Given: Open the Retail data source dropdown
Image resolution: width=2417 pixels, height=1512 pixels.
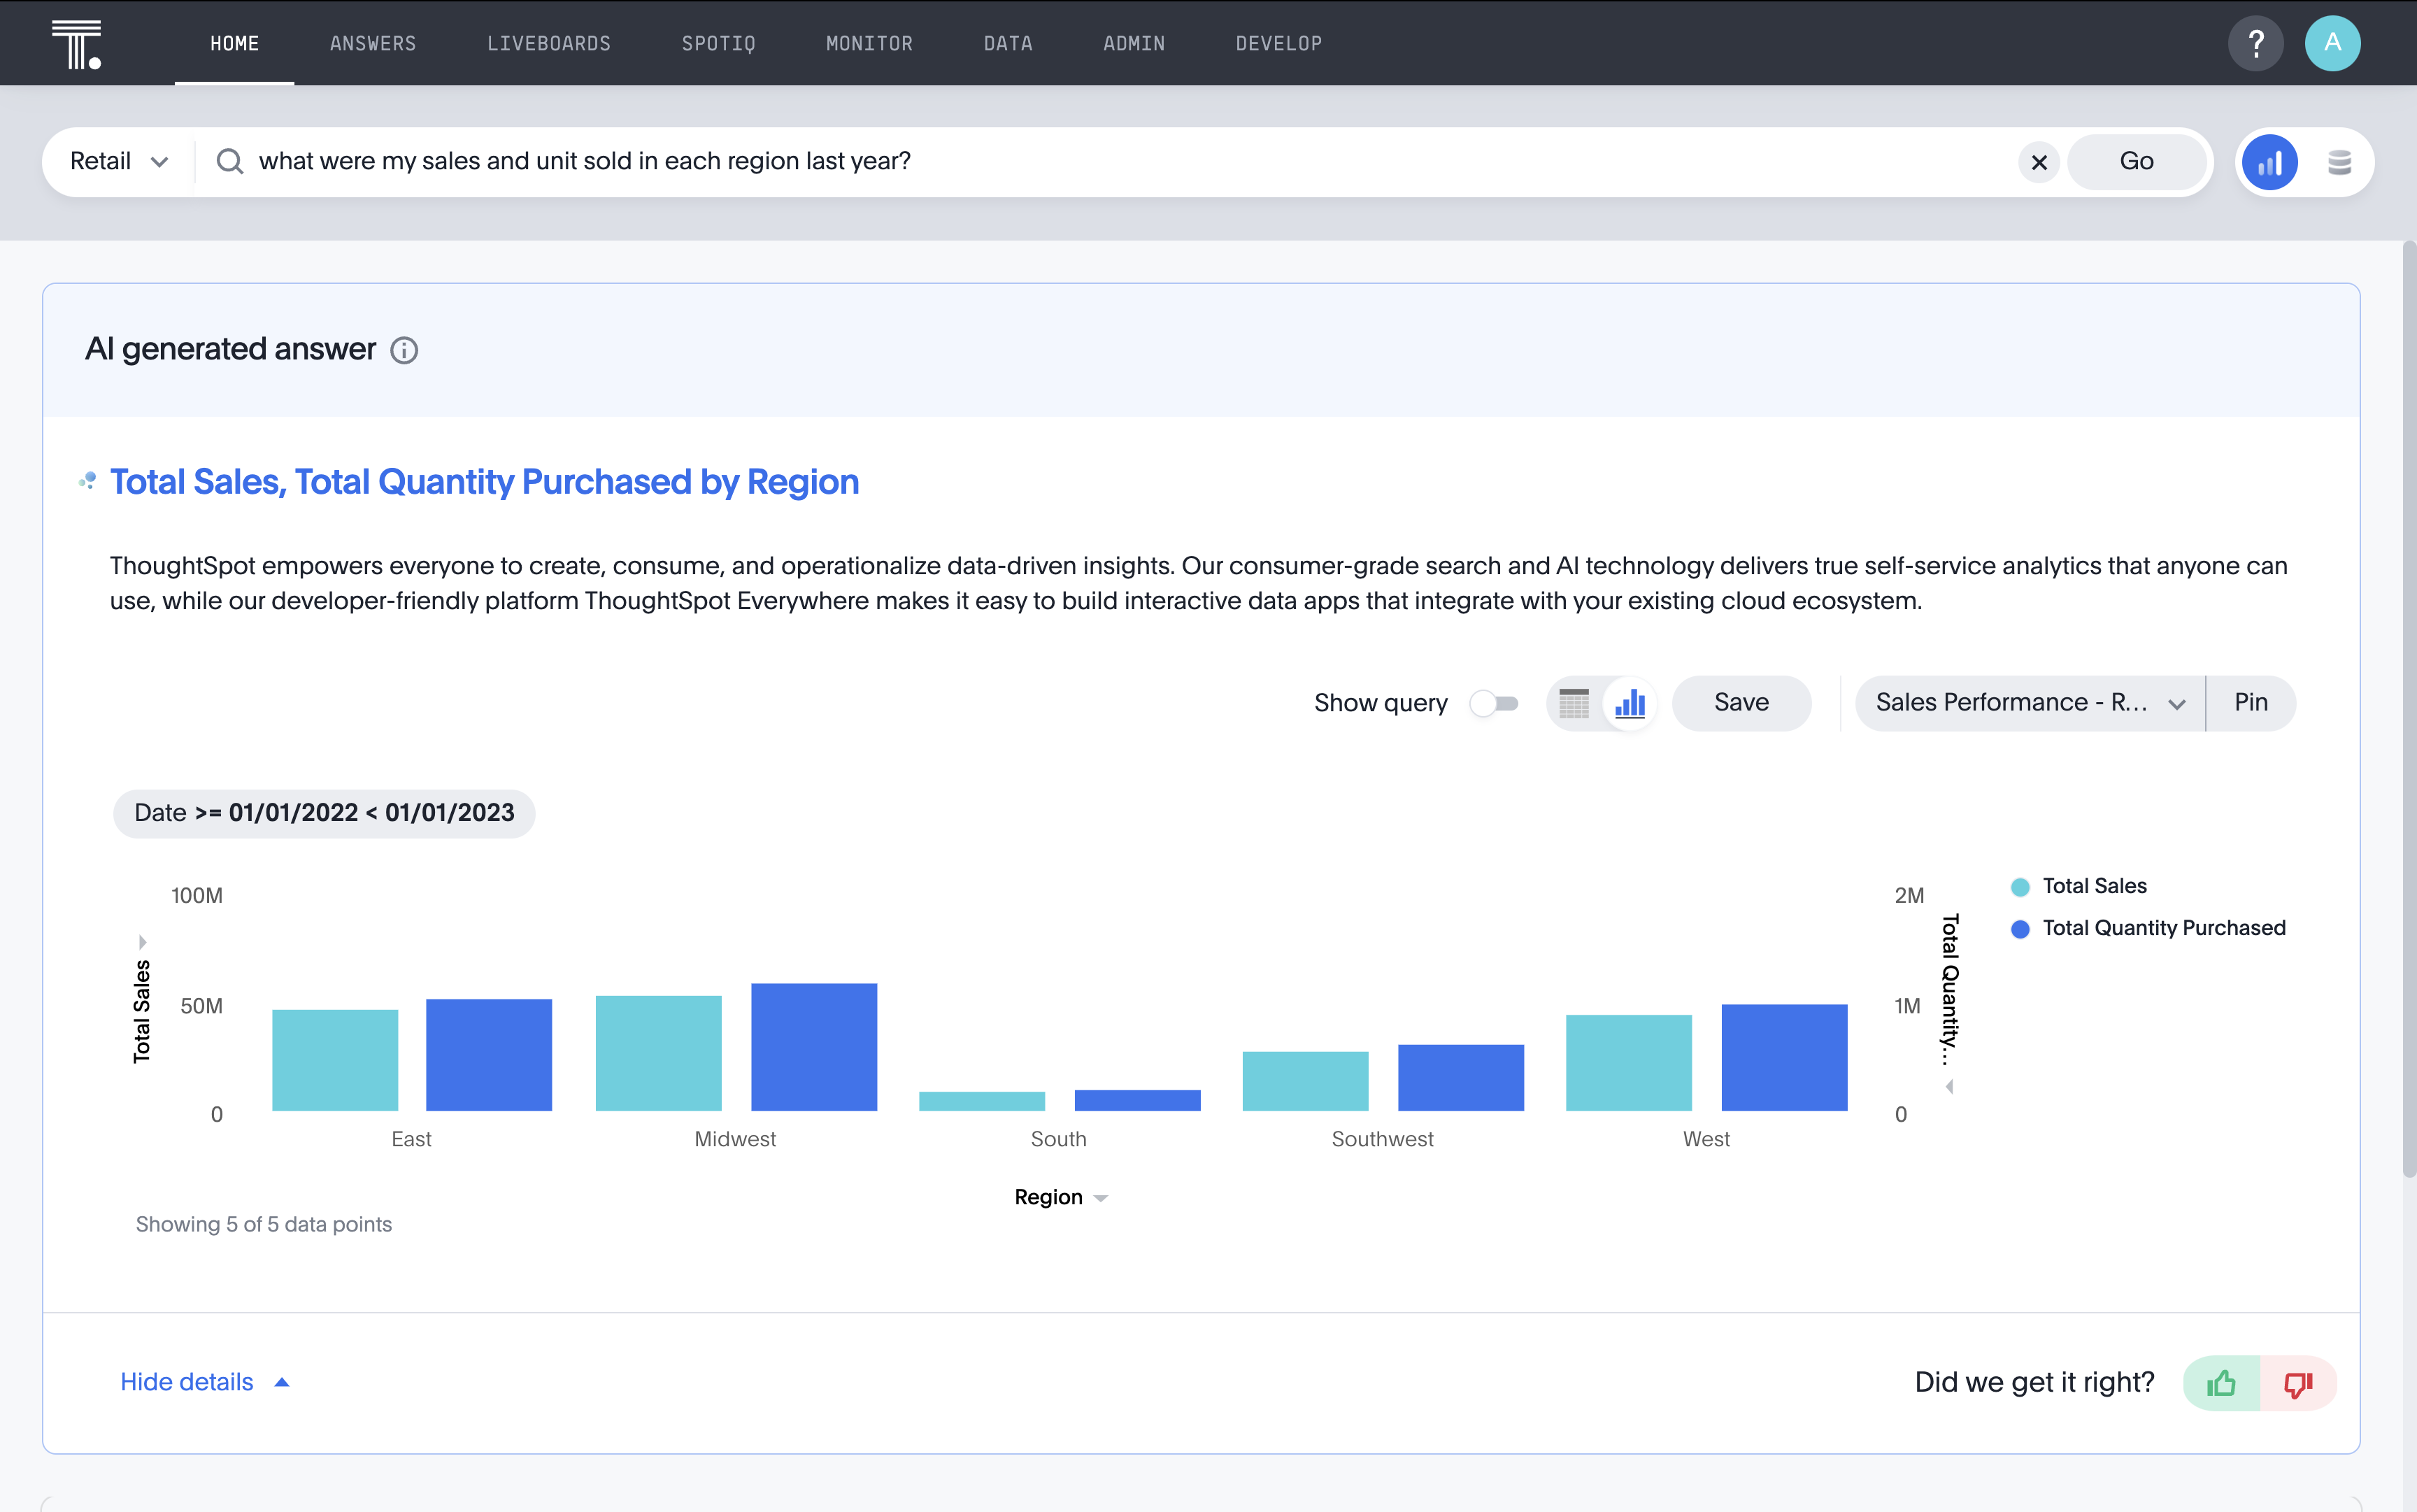Looking at the screenshot, I should coord(119,161).
